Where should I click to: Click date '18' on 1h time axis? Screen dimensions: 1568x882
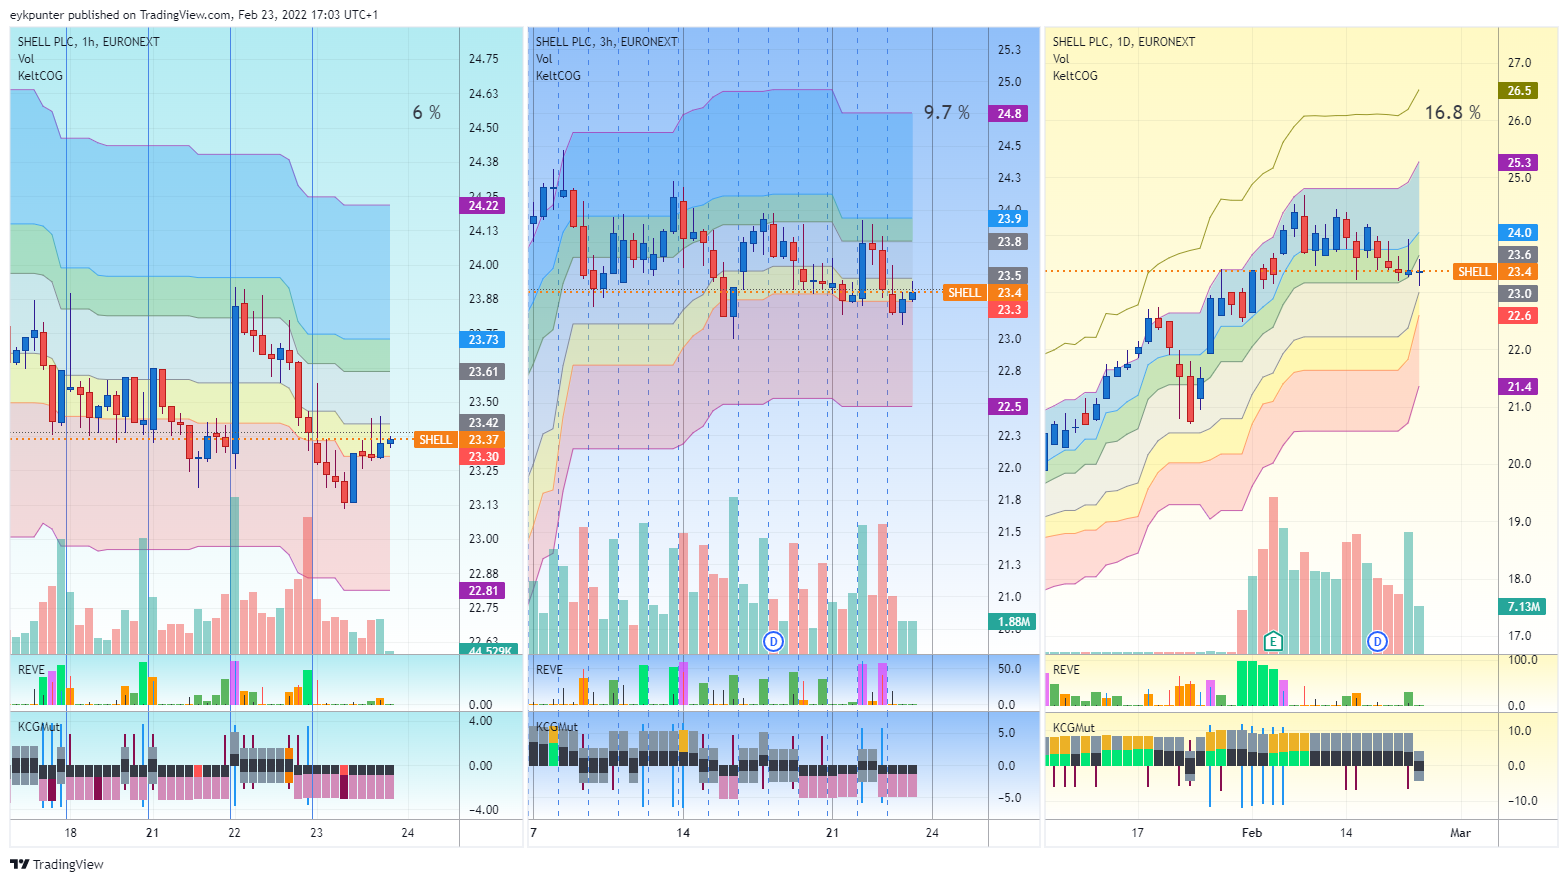pos(70,833)
